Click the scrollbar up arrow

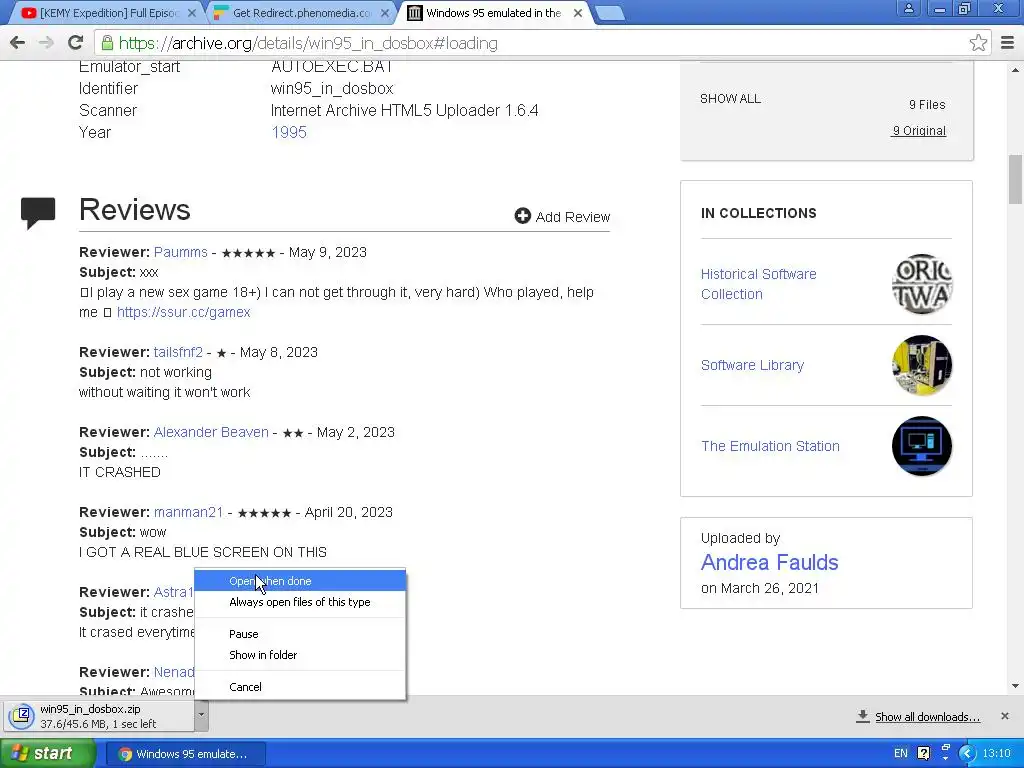[1016, 69]
